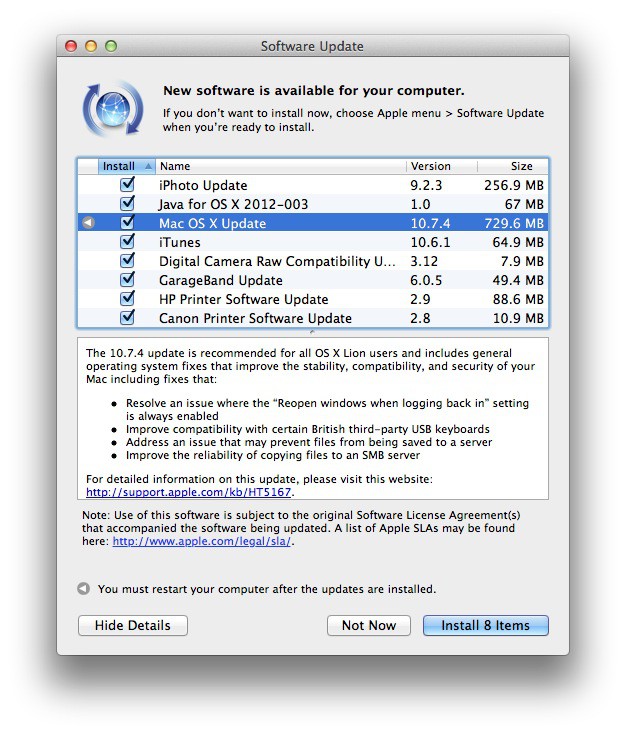Viewport: 626px width, 734px height.
Task: Click the sort arrow in Install column
Action: click(x=148, y=166)
